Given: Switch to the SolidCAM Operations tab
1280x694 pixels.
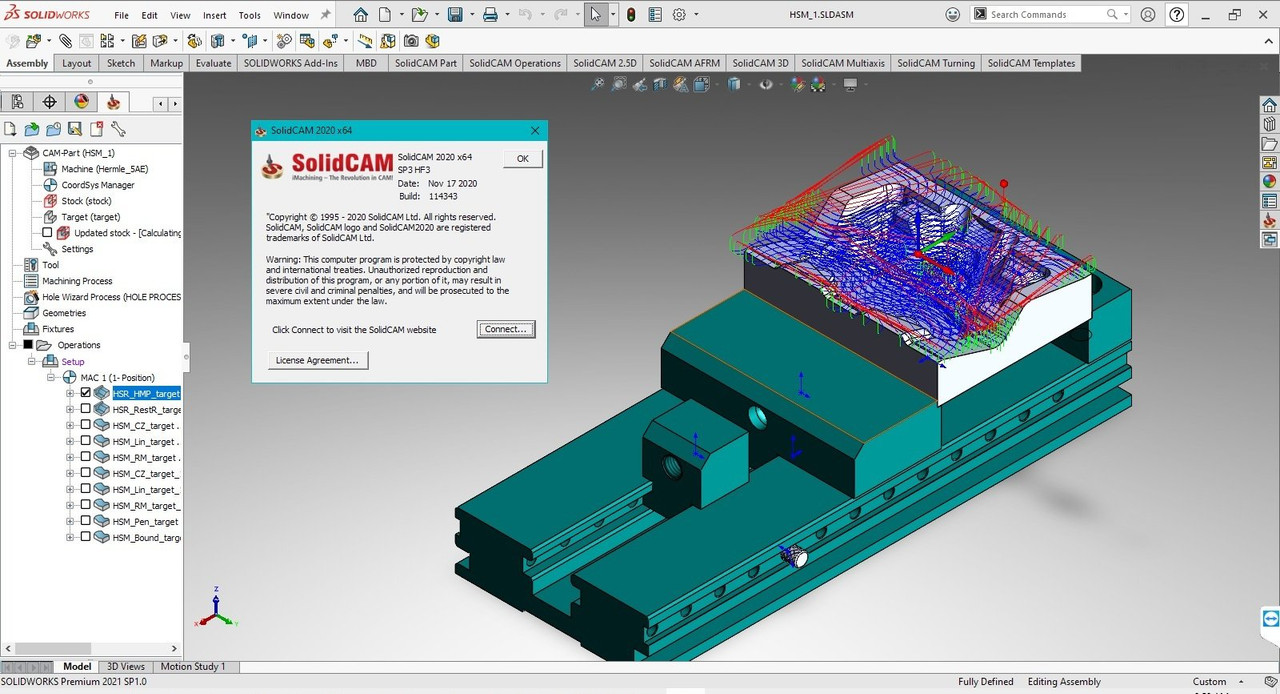Looking at the screenshot, I should (515, 63).
